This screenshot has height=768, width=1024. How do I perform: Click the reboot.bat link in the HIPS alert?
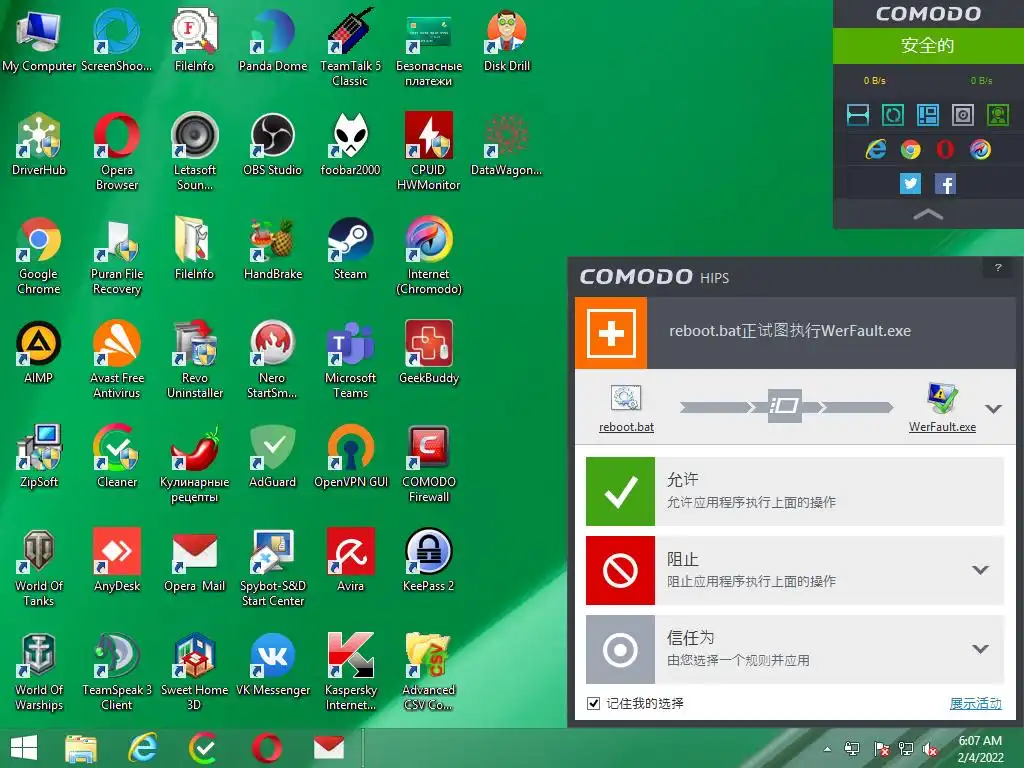click(x=626, y=426)
